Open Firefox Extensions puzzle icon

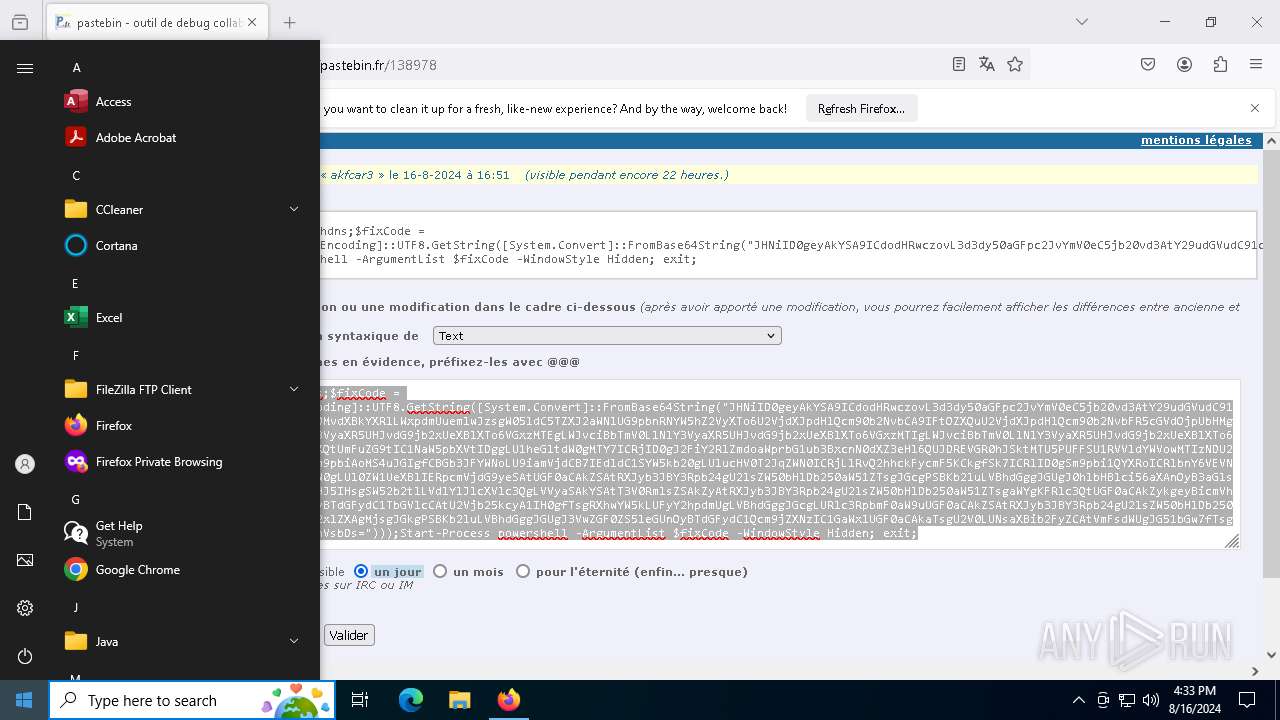1220,65
